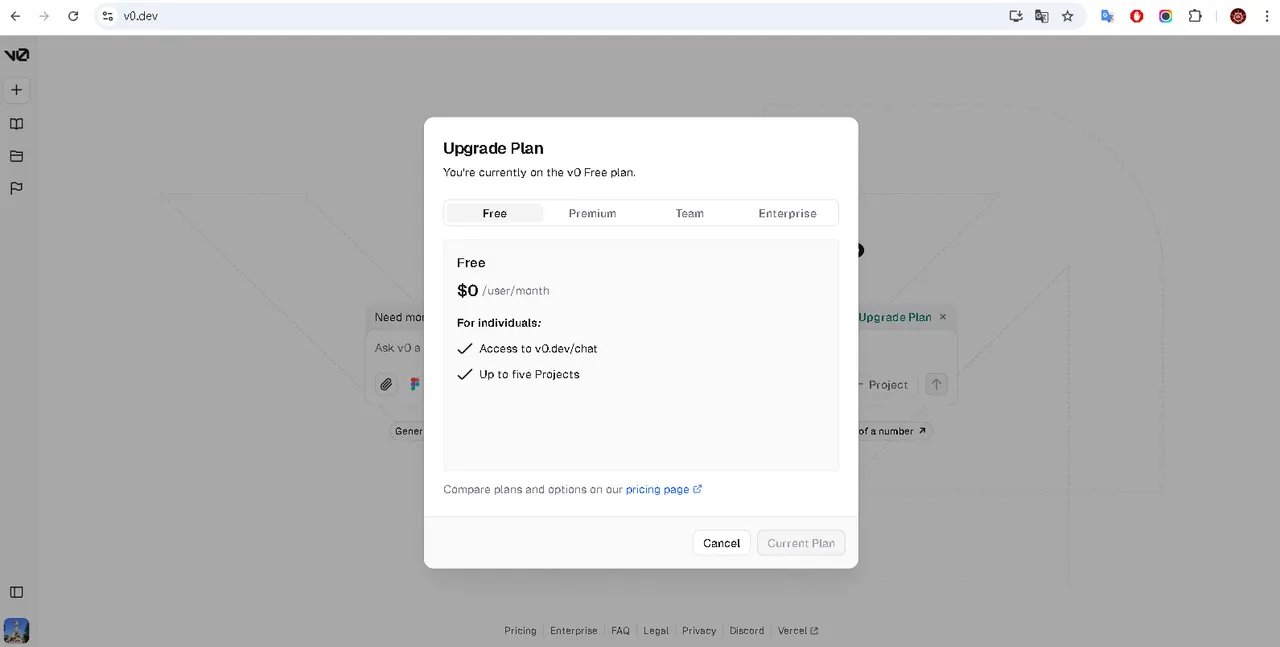Switch to the Team plan tab
Viewport: 1280px width, 647px height.
690,213
